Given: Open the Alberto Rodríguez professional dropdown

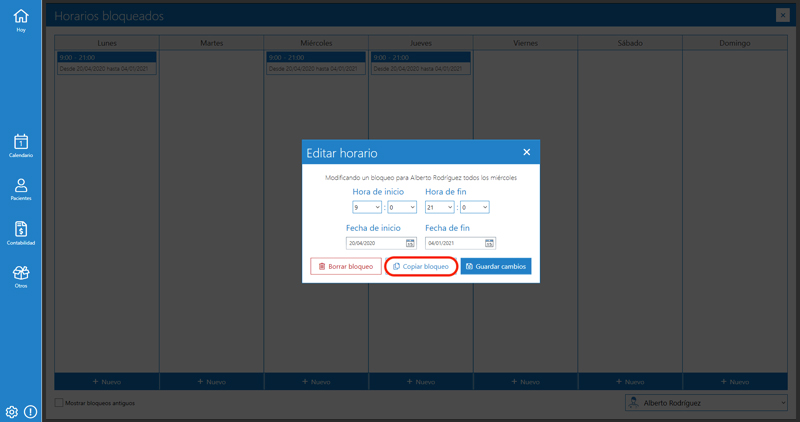Looking at the screenshot, I should point(706,403).
